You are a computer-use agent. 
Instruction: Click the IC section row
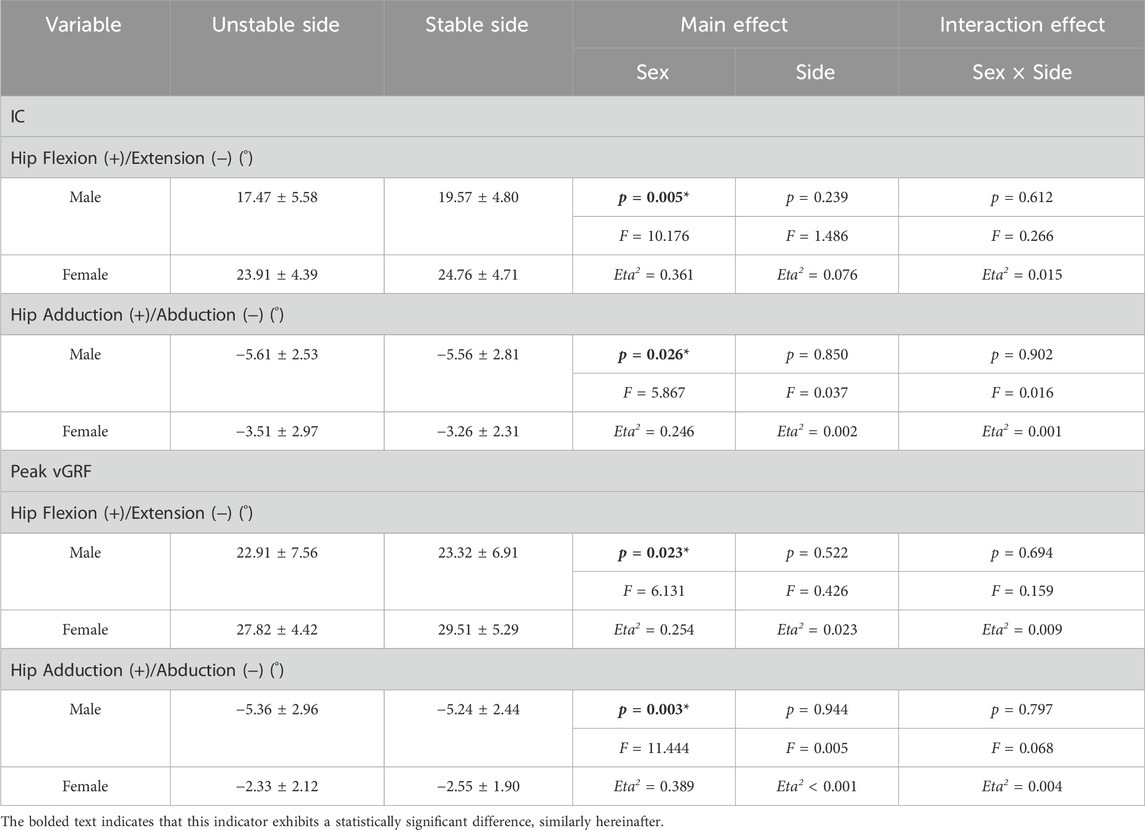572,117
